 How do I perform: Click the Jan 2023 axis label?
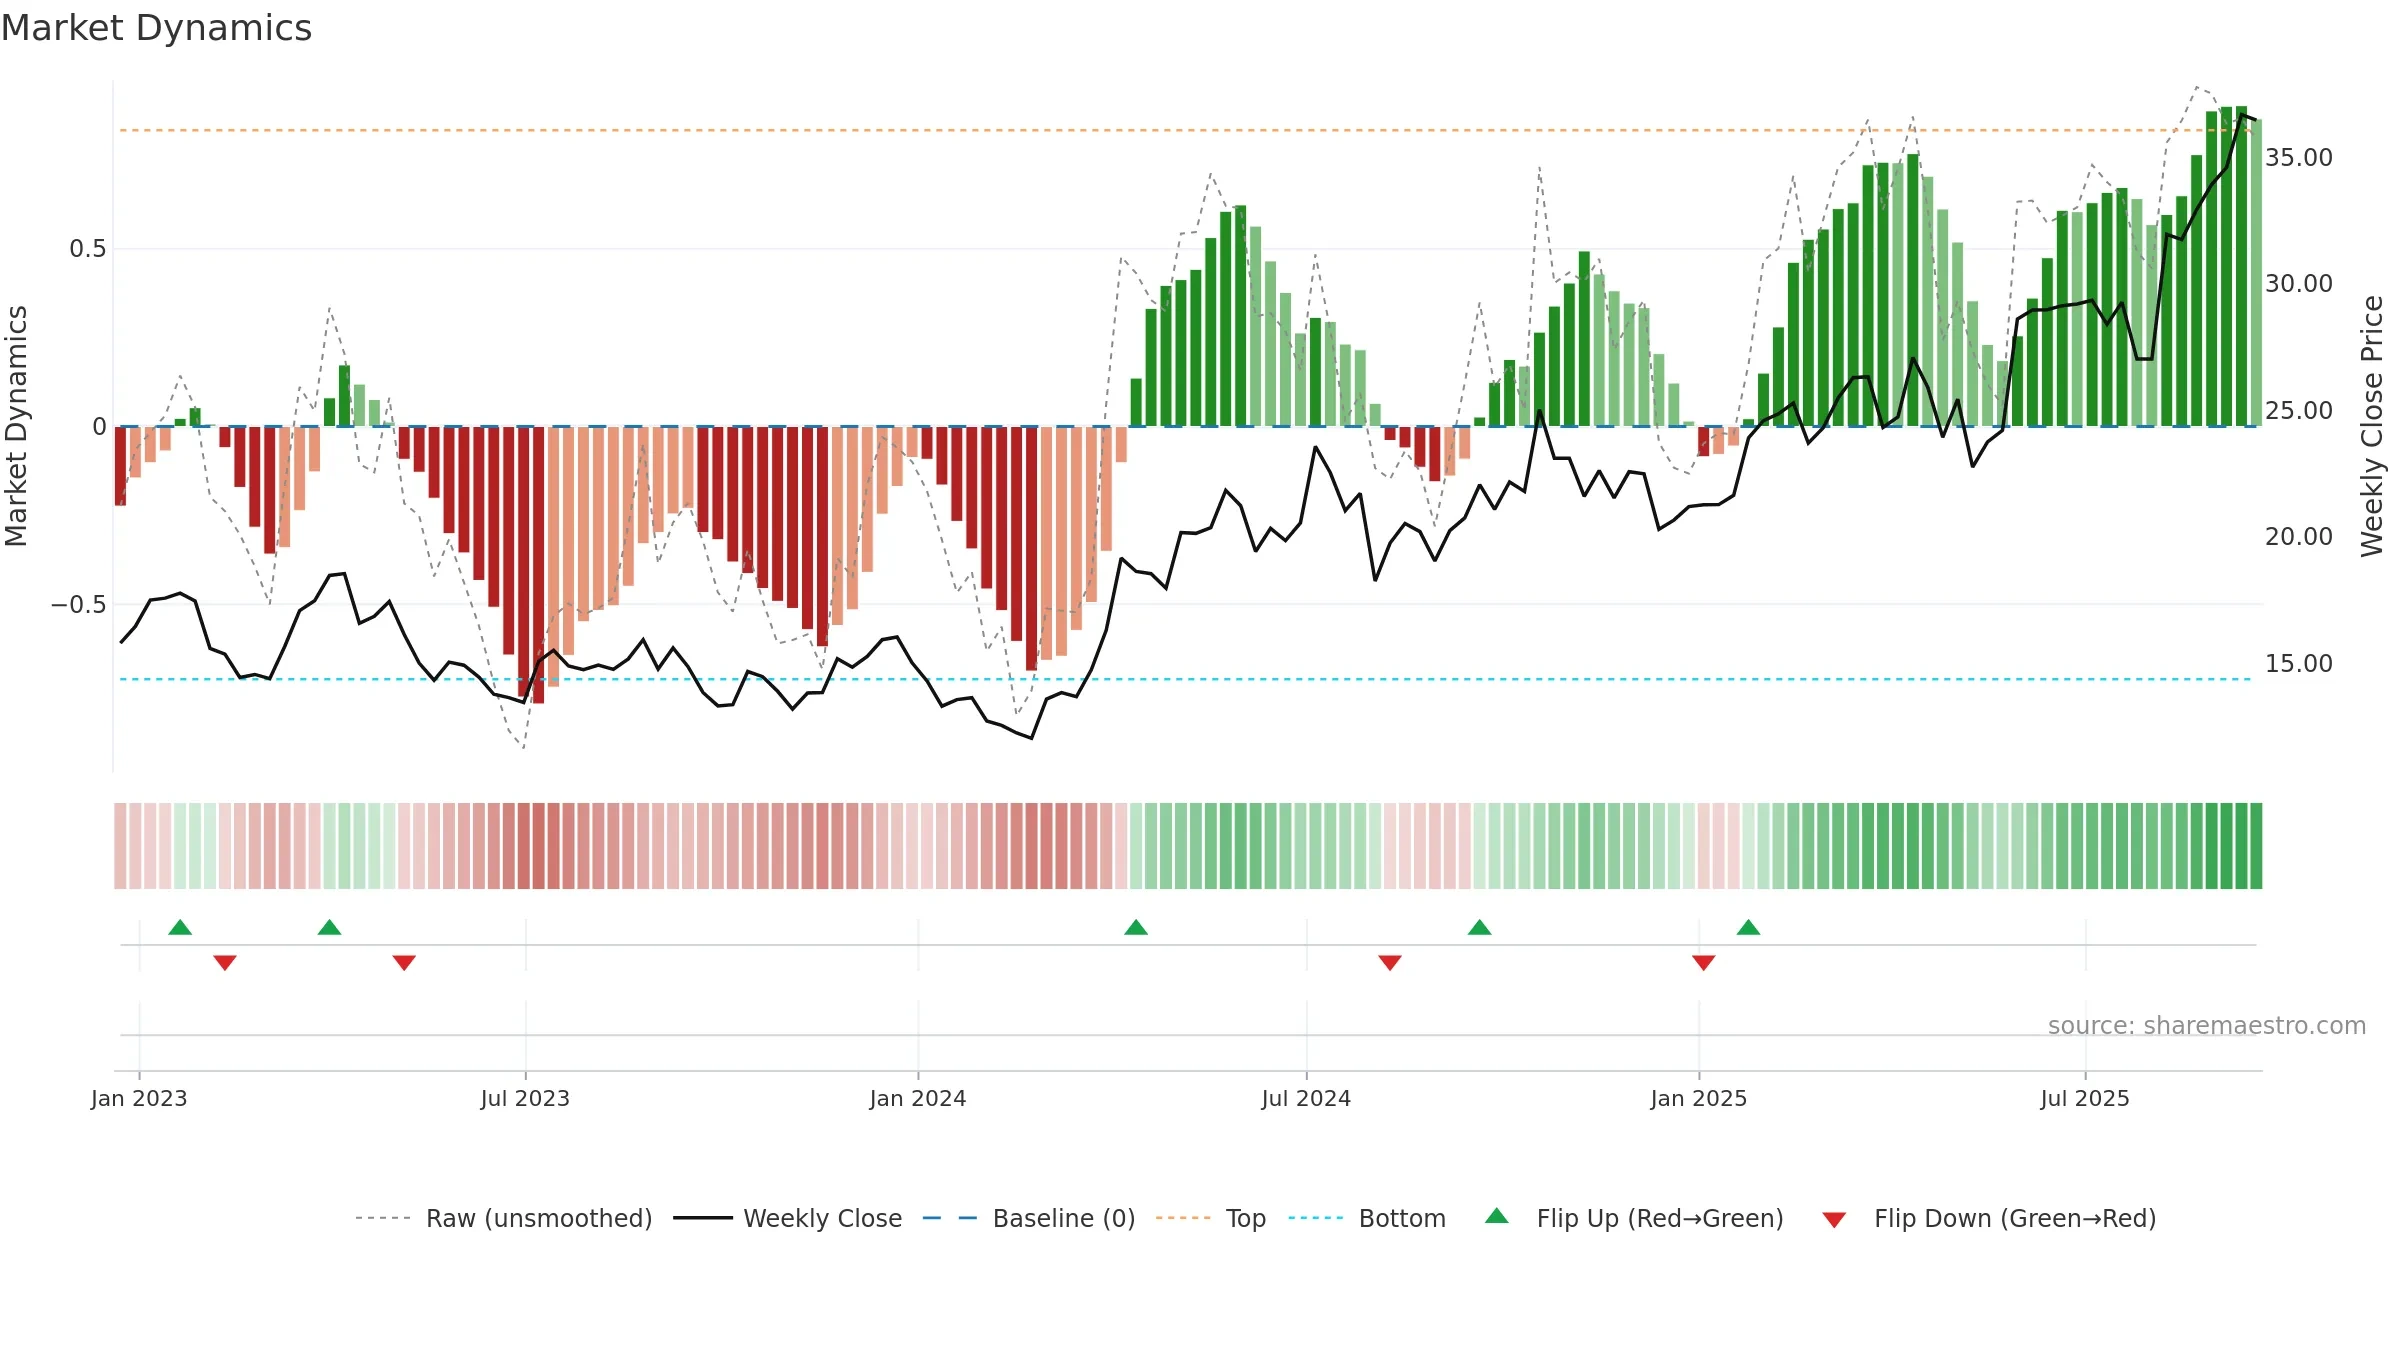pos(139,1098)
